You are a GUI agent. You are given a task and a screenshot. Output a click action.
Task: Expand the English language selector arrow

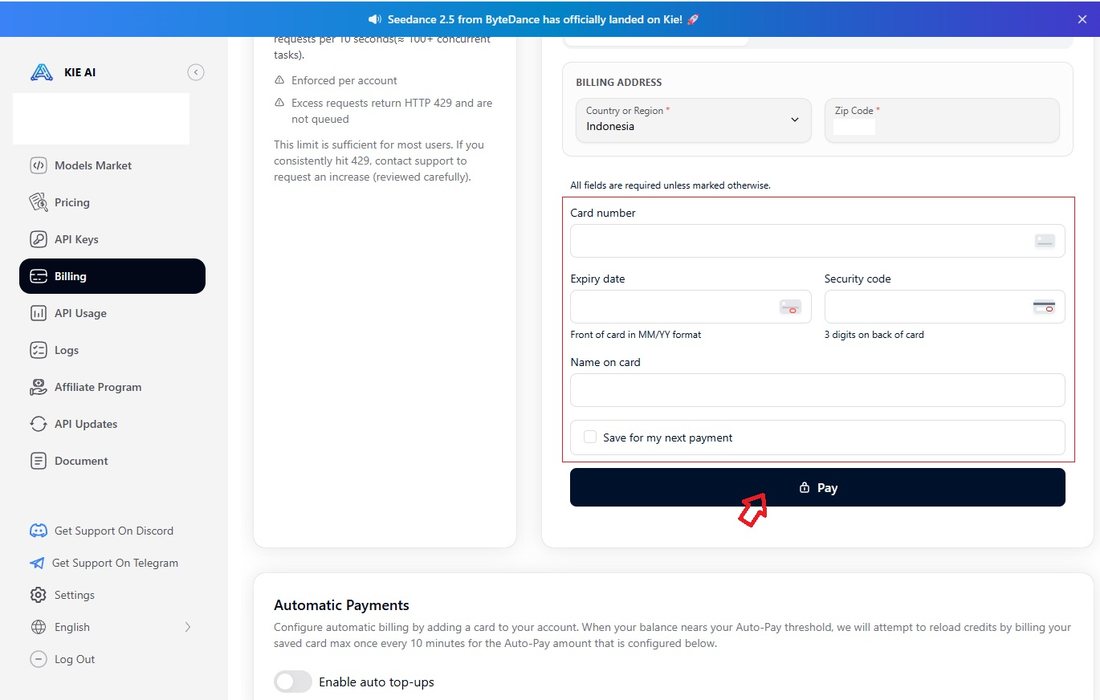(x=187, y=627)
